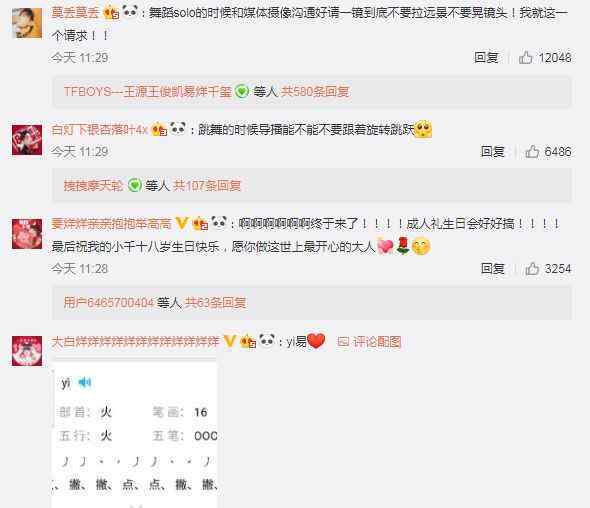Image resolution: width=590 pixels, height=508 pixels.
Task: Click 回复 on the 3254-likes comment
Action: point(492,269)
